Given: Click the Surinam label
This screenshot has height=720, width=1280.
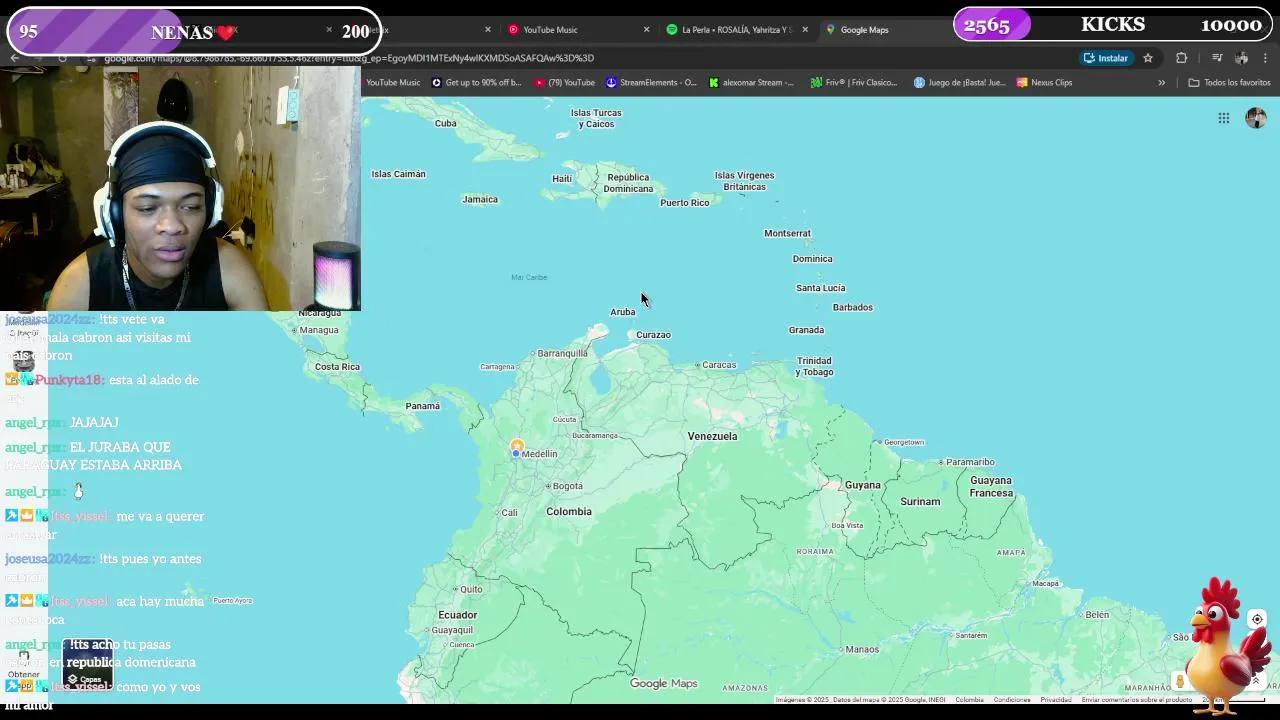Looking at the screenshot, I should [x=920, y=502].
